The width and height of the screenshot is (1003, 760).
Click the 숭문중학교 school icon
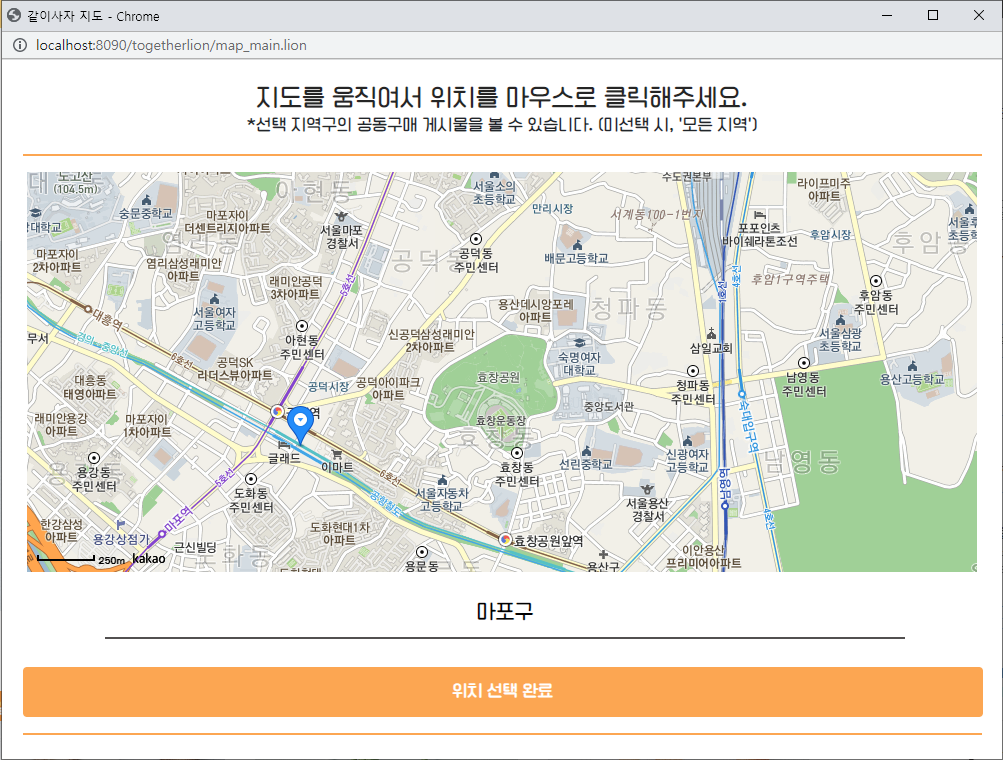point(146,200)
